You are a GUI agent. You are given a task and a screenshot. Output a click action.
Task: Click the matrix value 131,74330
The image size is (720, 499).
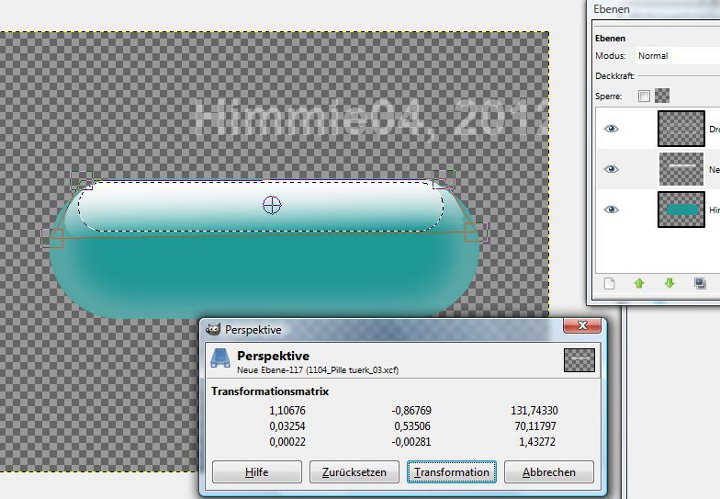coord(534,410)
